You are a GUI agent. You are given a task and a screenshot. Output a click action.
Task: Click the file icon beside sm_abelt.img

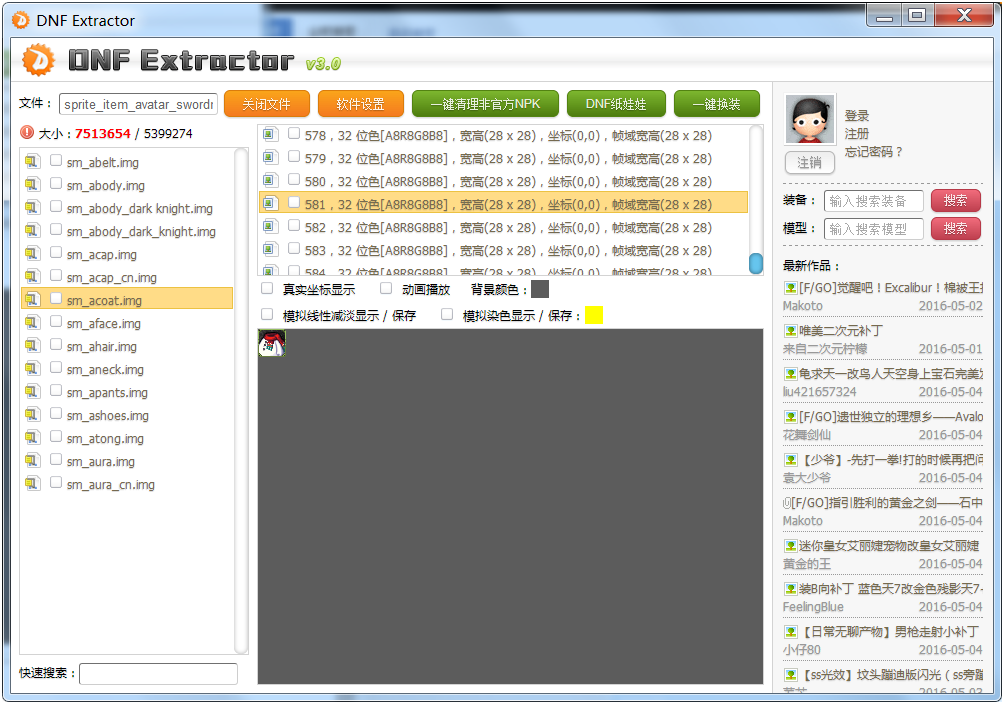pos(32,162)
